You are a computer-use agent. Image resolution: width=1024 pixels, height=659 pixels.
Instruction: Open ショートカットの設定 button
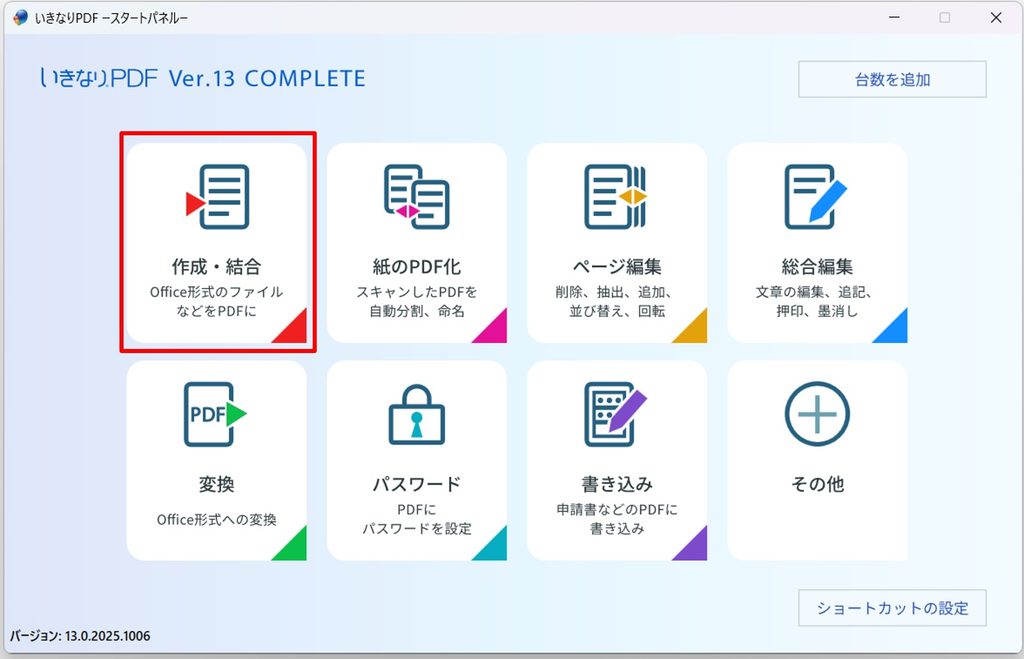pyautogui.click(x=892, y=608)
